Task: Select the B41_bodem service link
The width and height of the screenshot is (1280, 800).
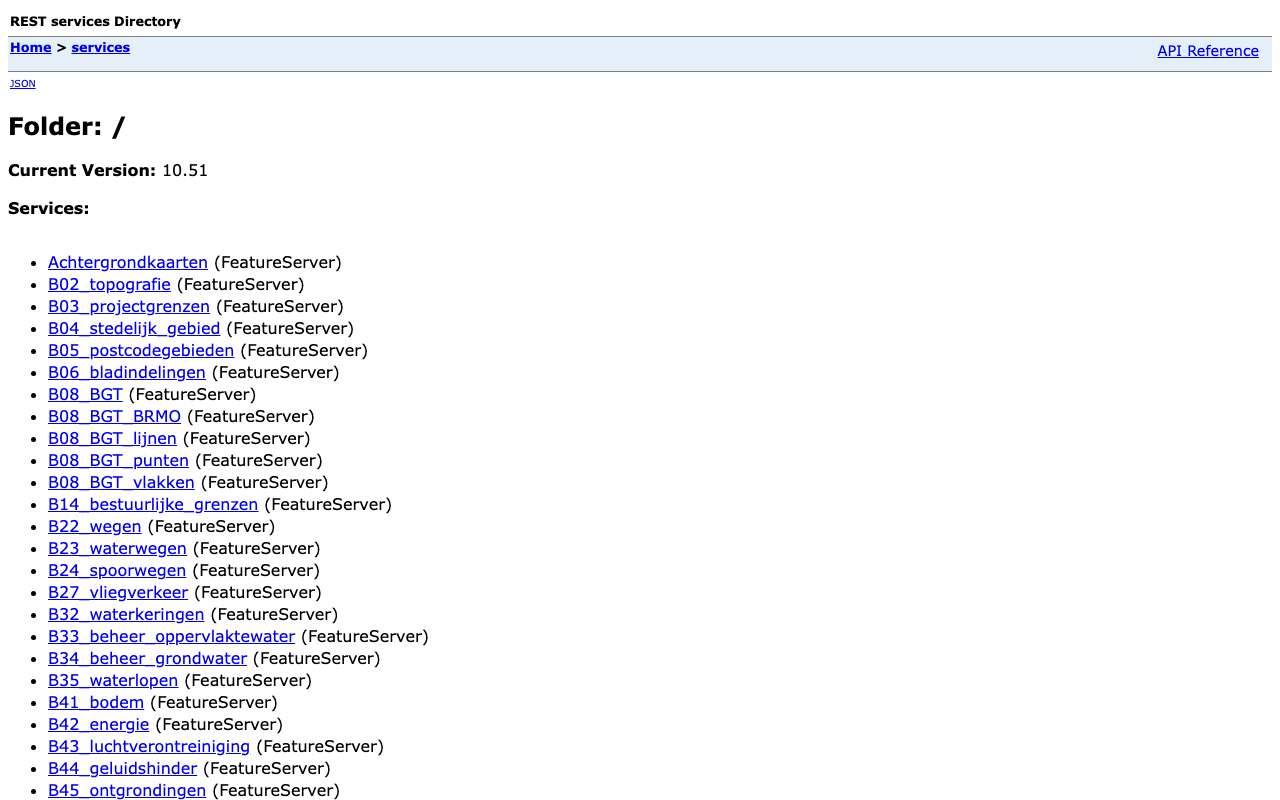Action: coord(96,702)
